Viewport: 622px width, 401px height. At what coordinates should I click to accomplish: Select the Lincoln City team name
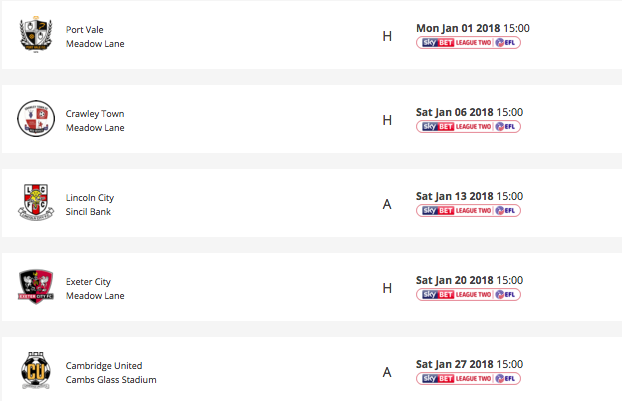click(x=91, y=198)
